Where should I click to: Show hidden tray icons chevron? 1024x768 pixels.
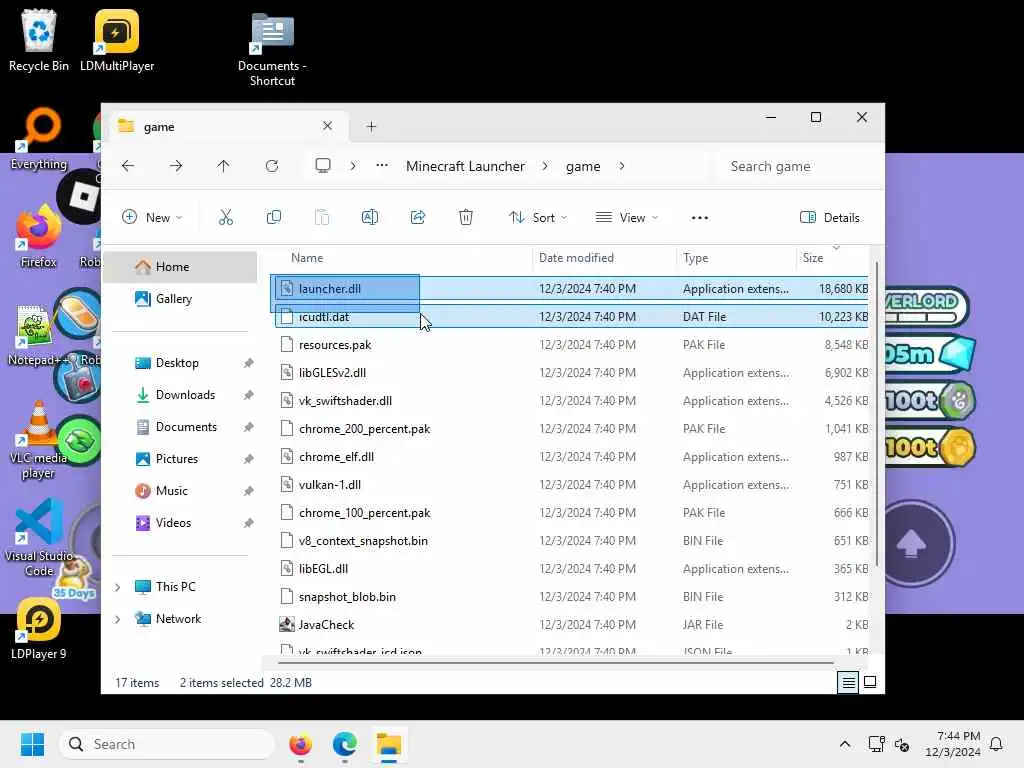pos(844,744)
